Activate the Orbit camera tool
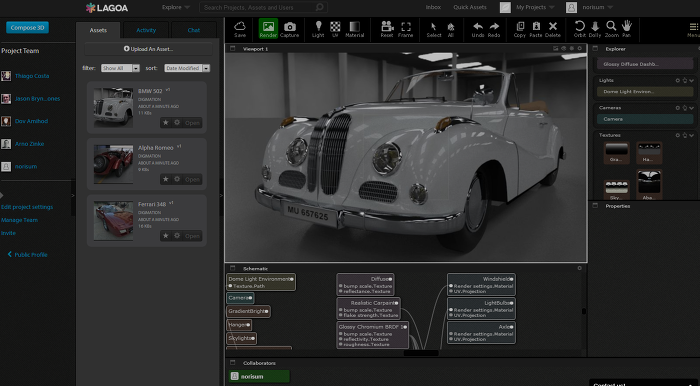 (x=579, y=29)
